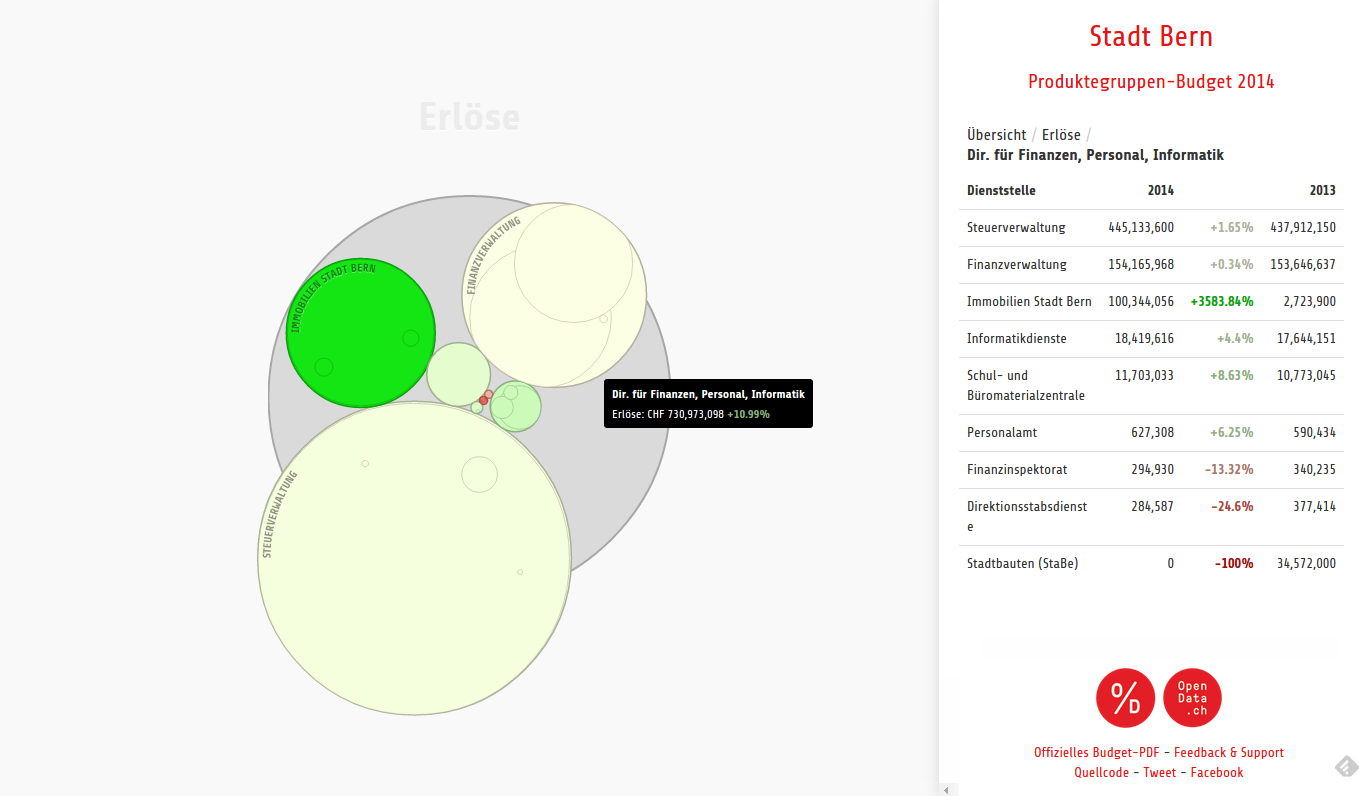Select the Finanzverwaltung bubble
Image resolution: width=1359 pixels, height=796 pixels.
(555, 295)
